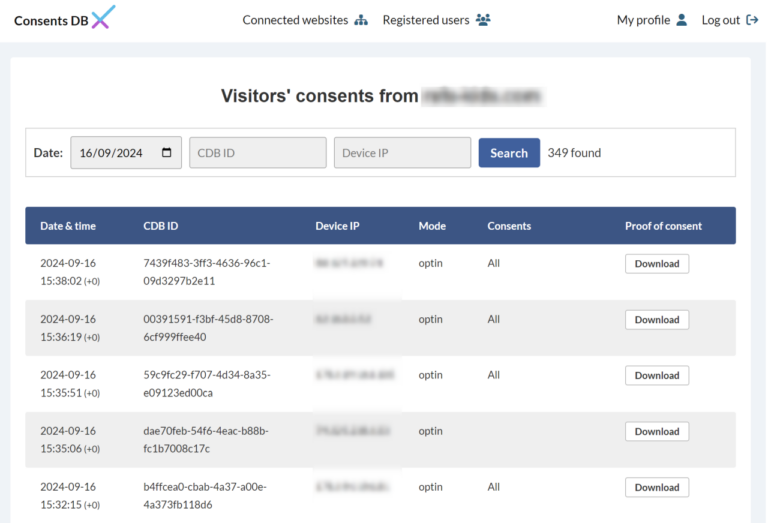The width and height of the screenshot is (768, 523).
Task: Click the Date & time column header
Action: click(x=68, y=226)
